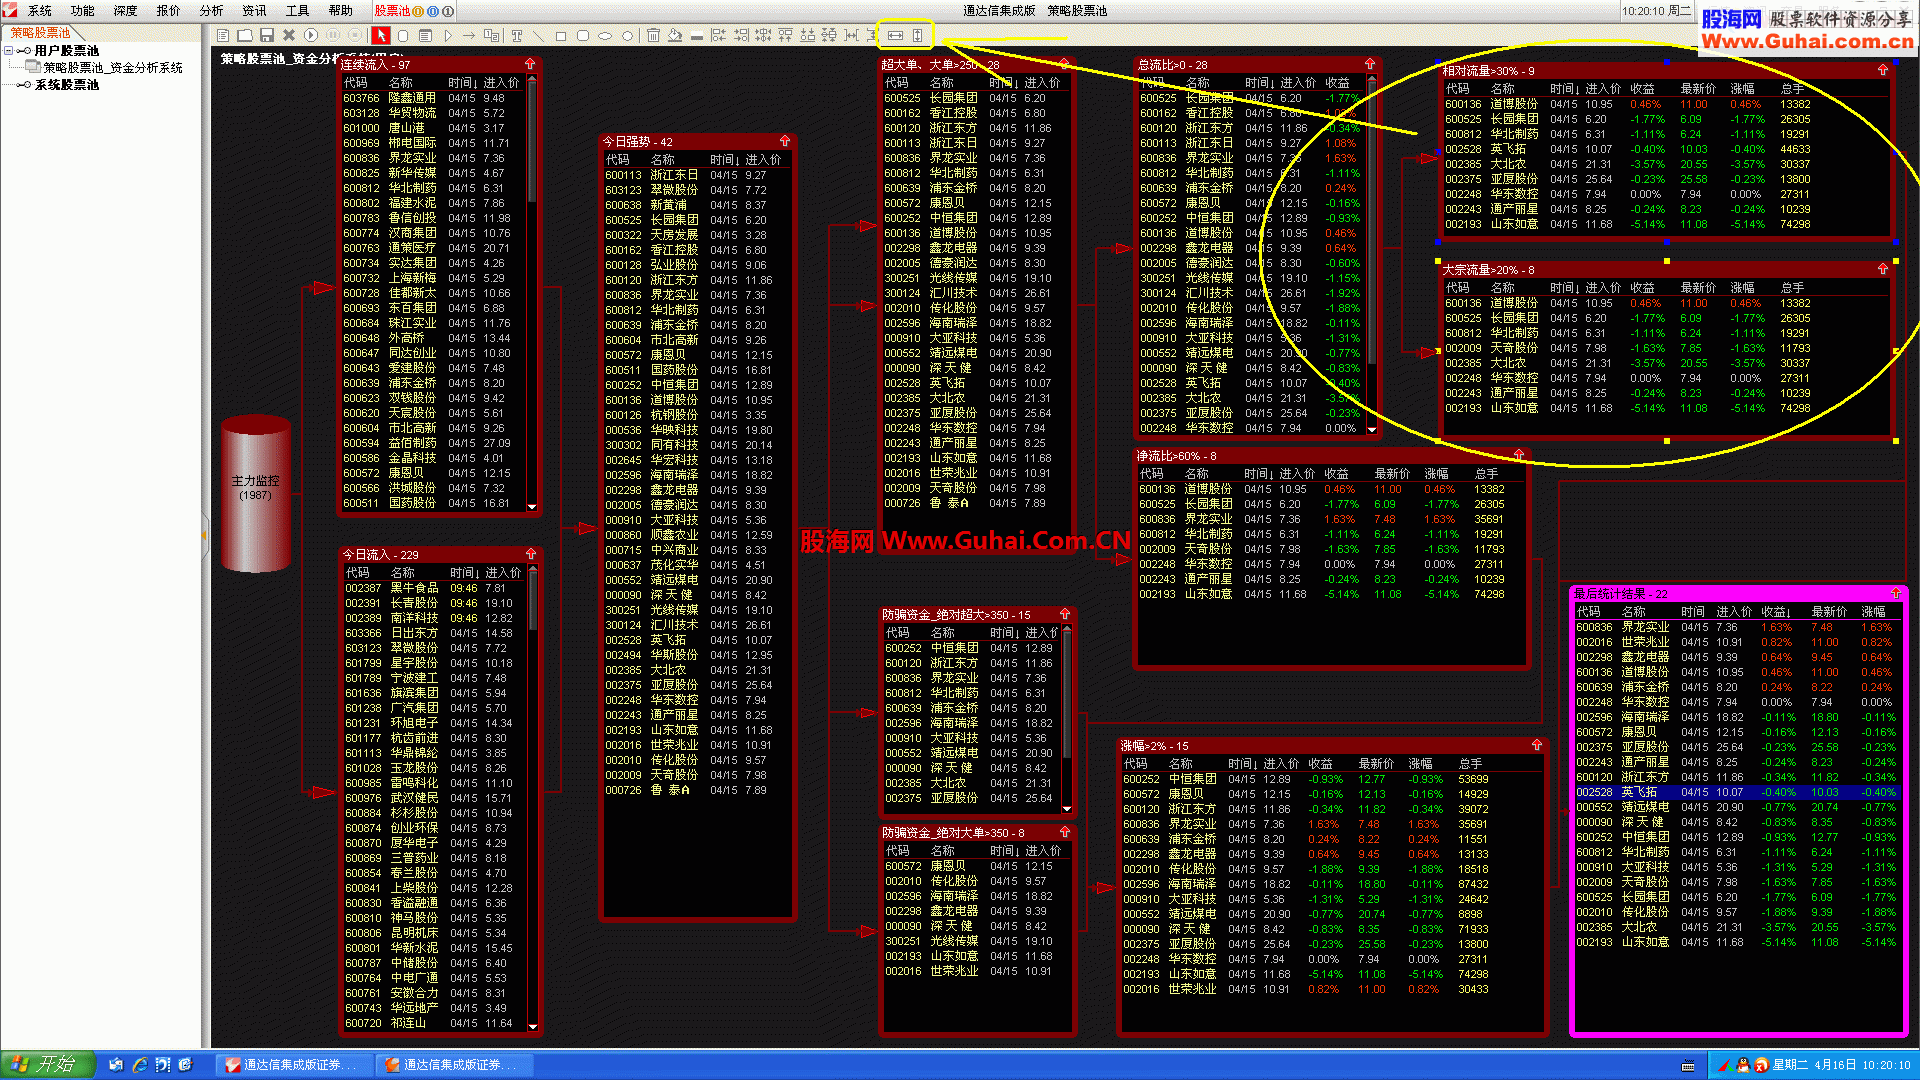
Task: Open the 分析 menu
Action: (211, 11)
